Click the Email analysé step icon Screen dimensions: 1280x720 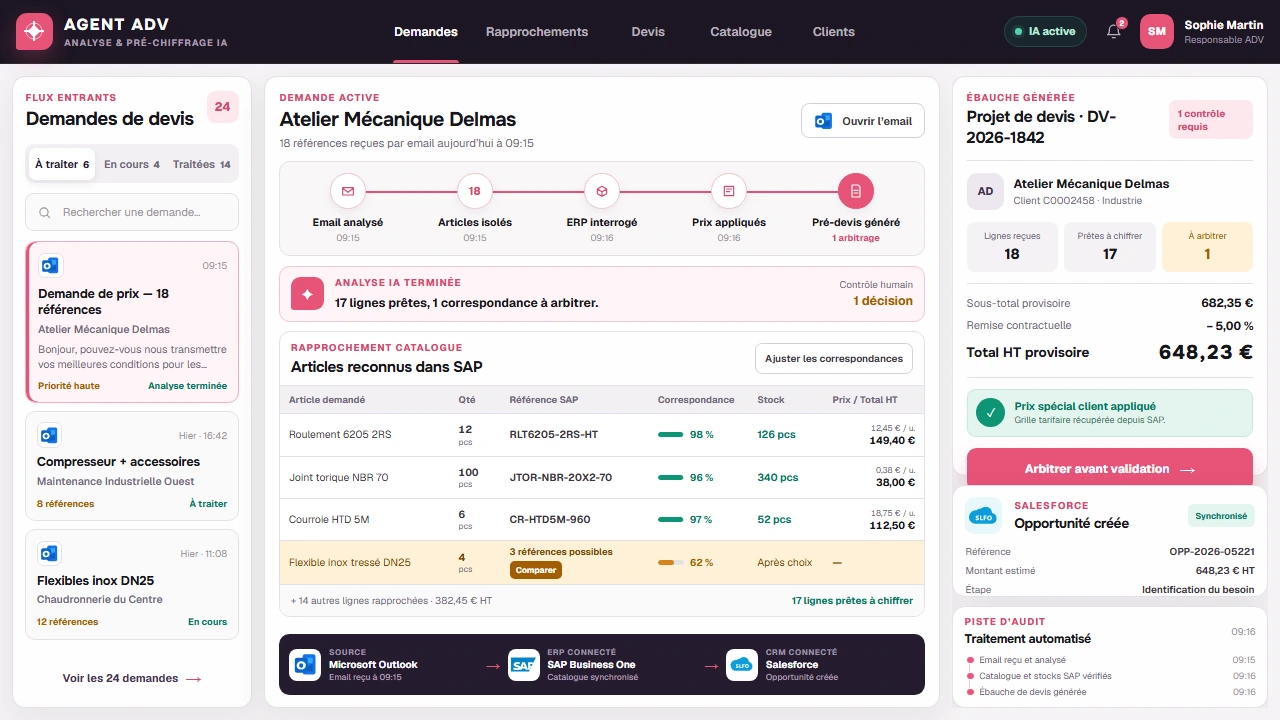348,190
